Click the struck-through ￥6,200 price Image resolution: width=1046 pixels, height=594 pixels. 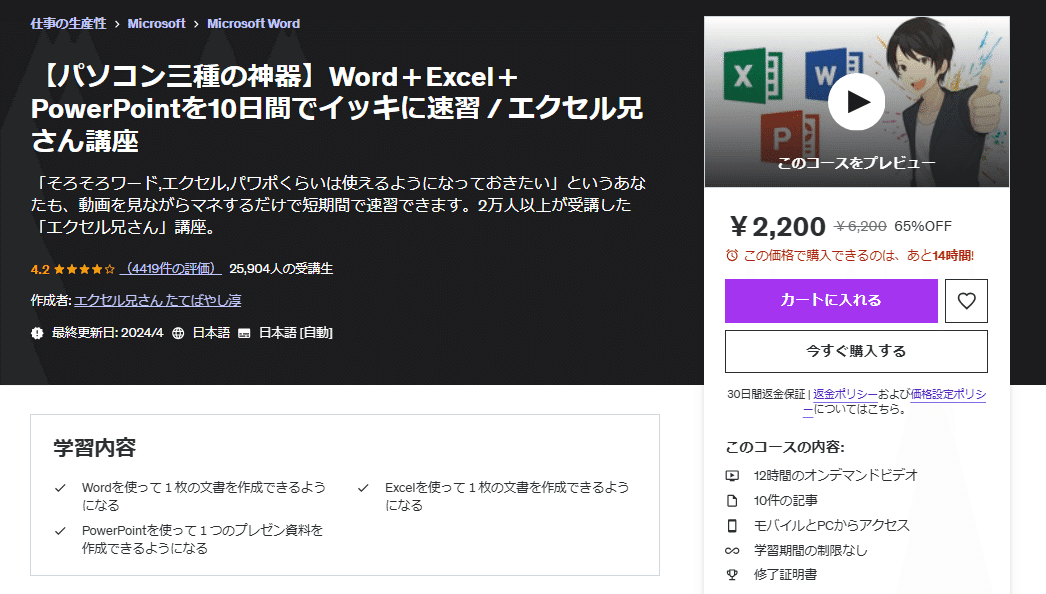(861, 227)
